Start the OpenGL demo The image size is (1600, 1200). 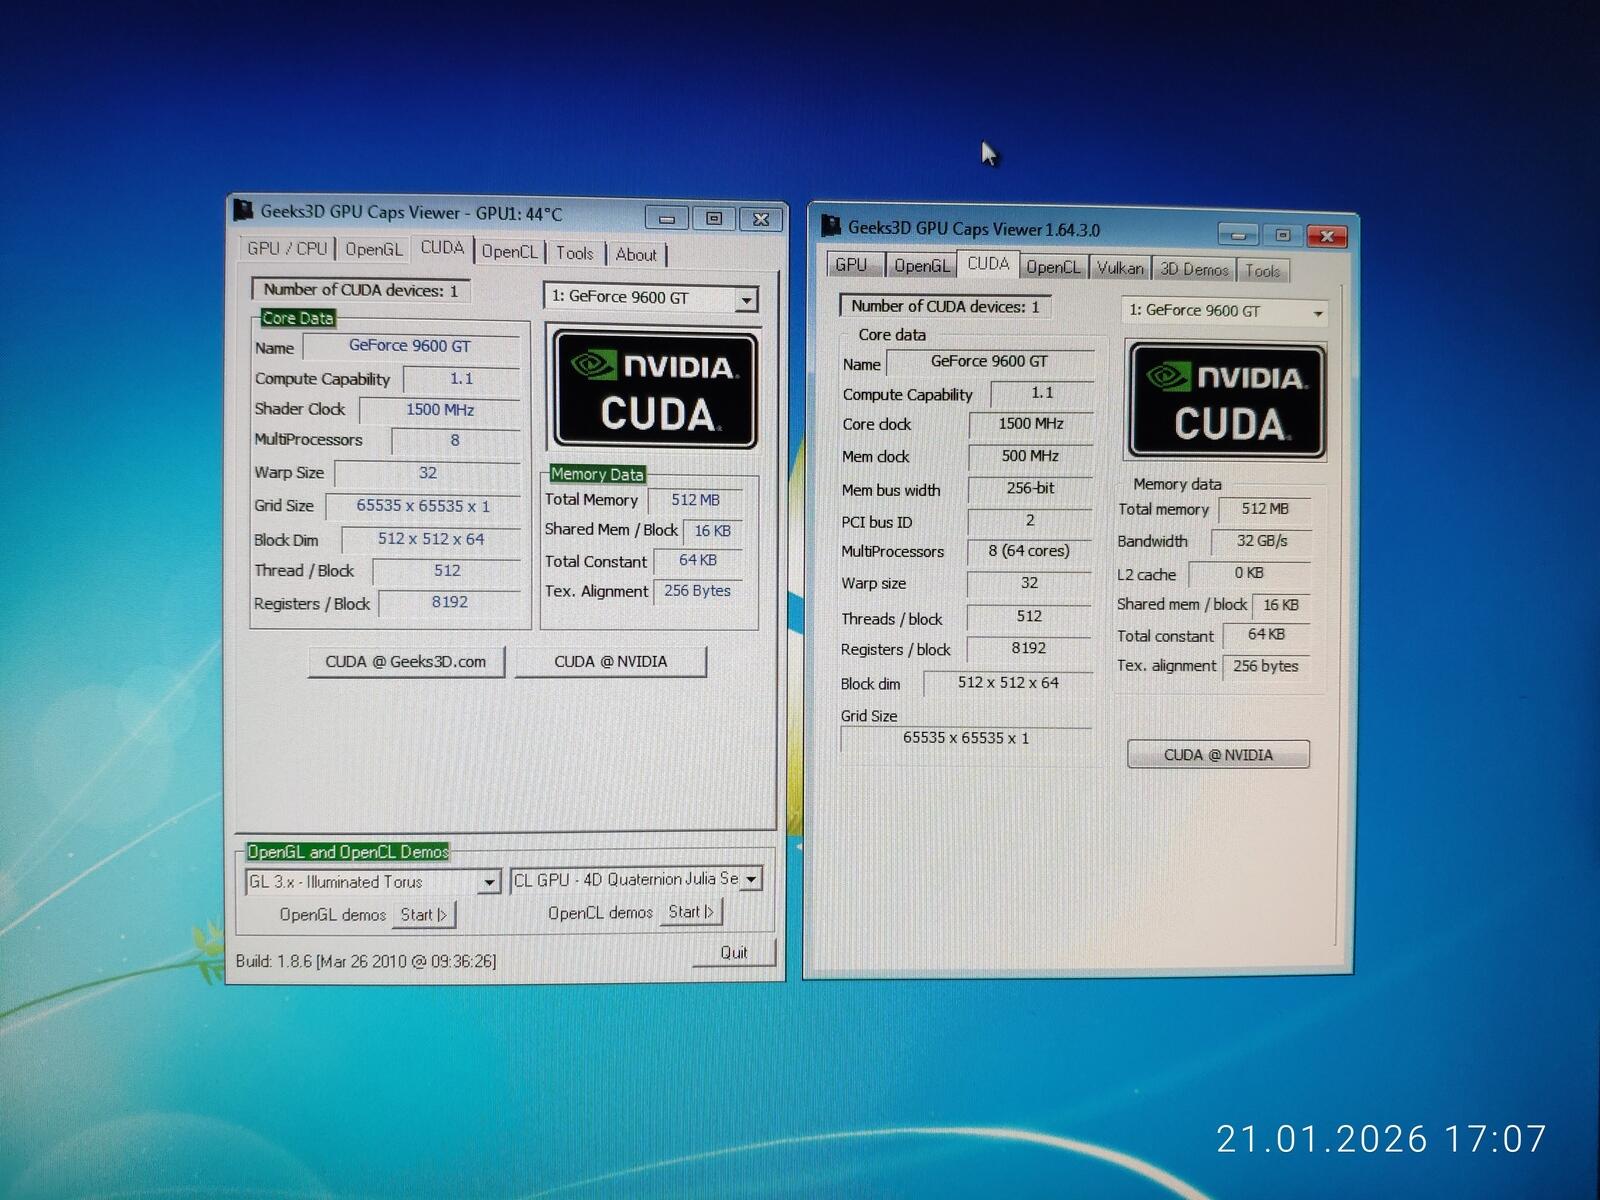coord(424,915)
